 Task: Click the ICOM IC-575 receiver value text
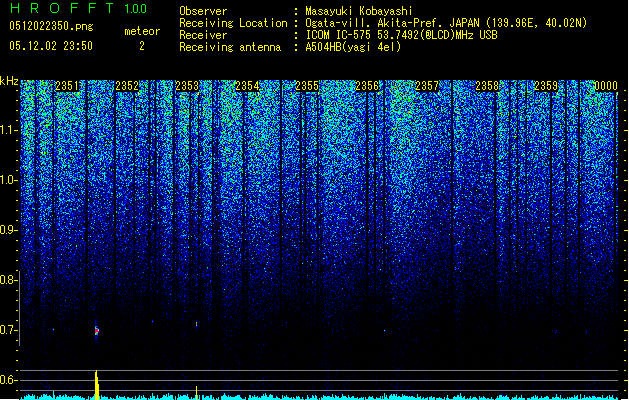(401, 35)
